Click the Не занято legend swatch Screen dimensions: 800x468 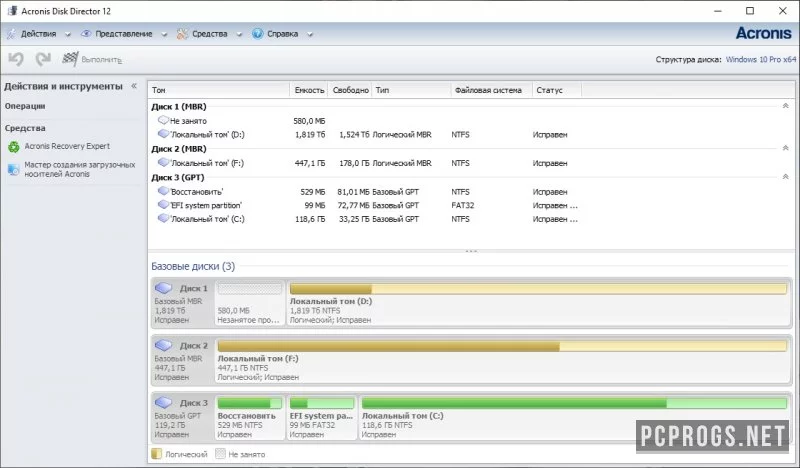220,454
